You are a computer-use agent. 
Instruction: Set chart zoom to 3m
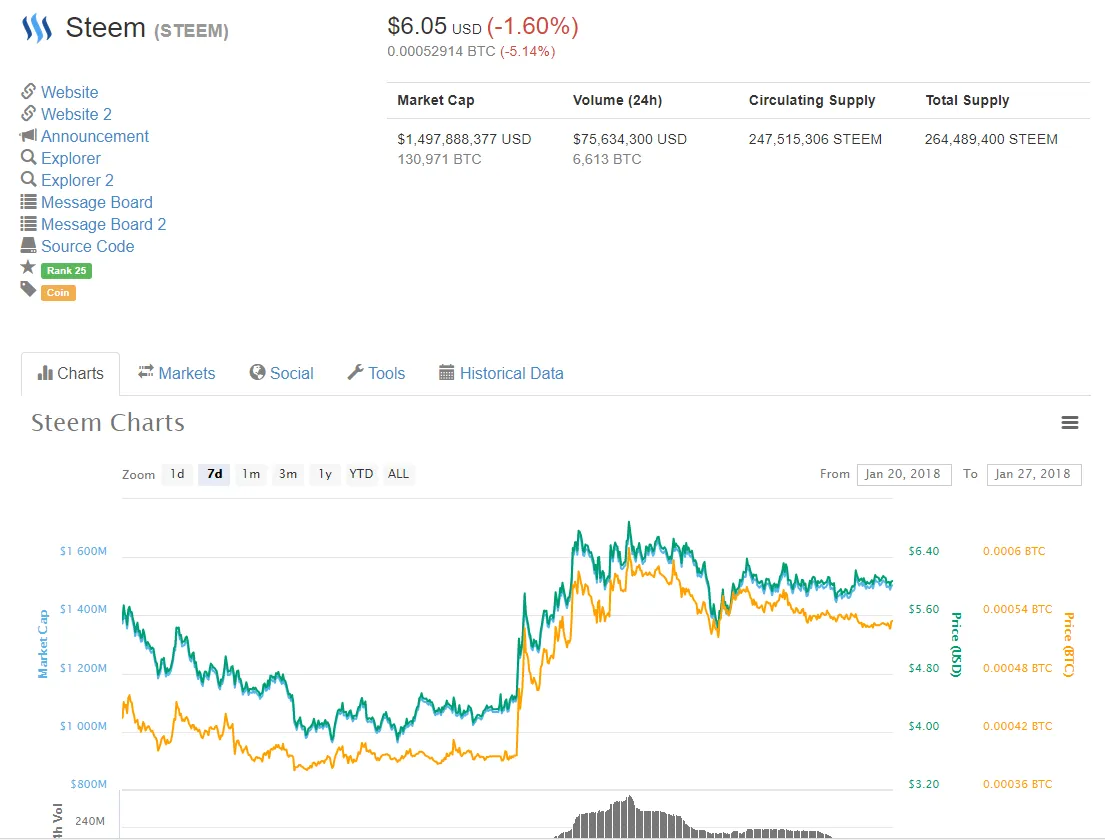[x=288, y=474]
